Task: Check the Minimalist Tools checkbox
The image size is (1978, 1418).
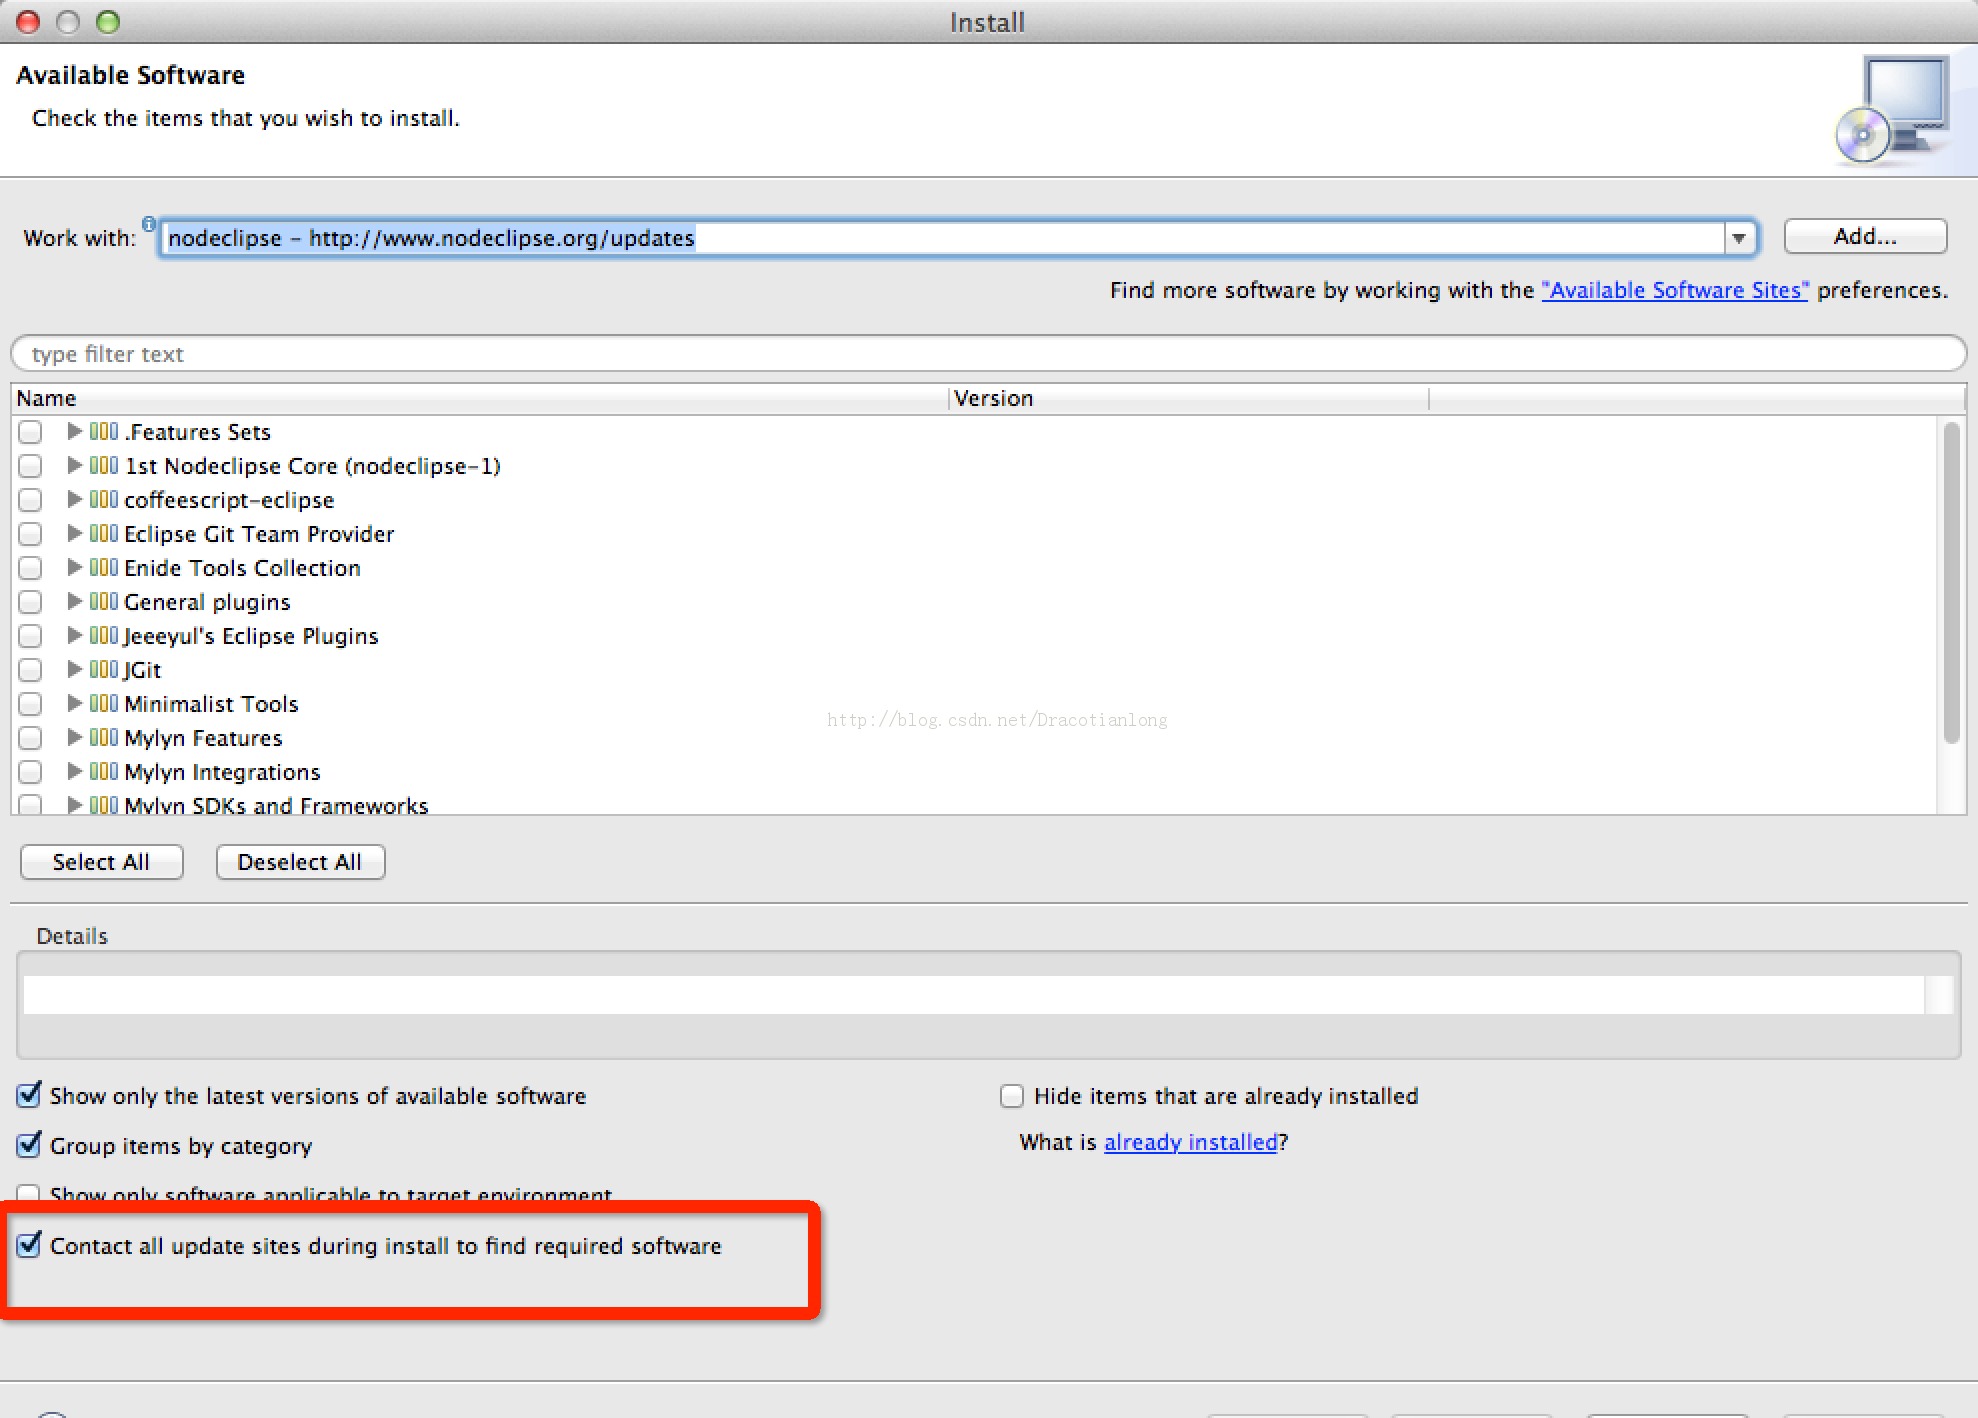Action: pyautogui.click(x=30, y=704)
